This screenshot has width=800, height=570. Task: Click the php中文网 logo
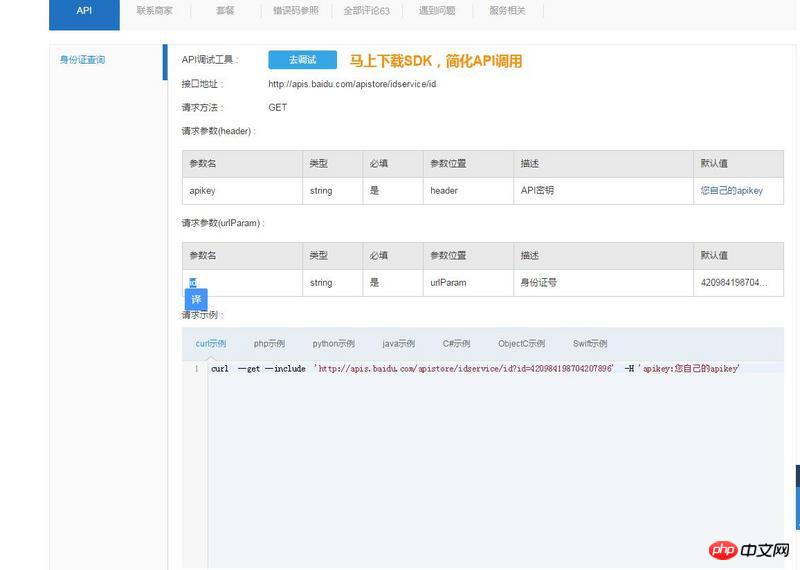(748, 550)
